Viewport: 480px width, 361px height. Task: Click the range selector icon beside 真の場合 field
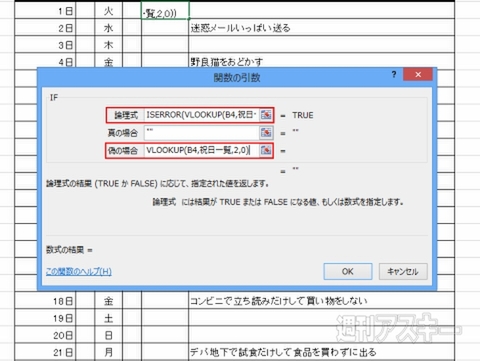click(x=266, y=133)
